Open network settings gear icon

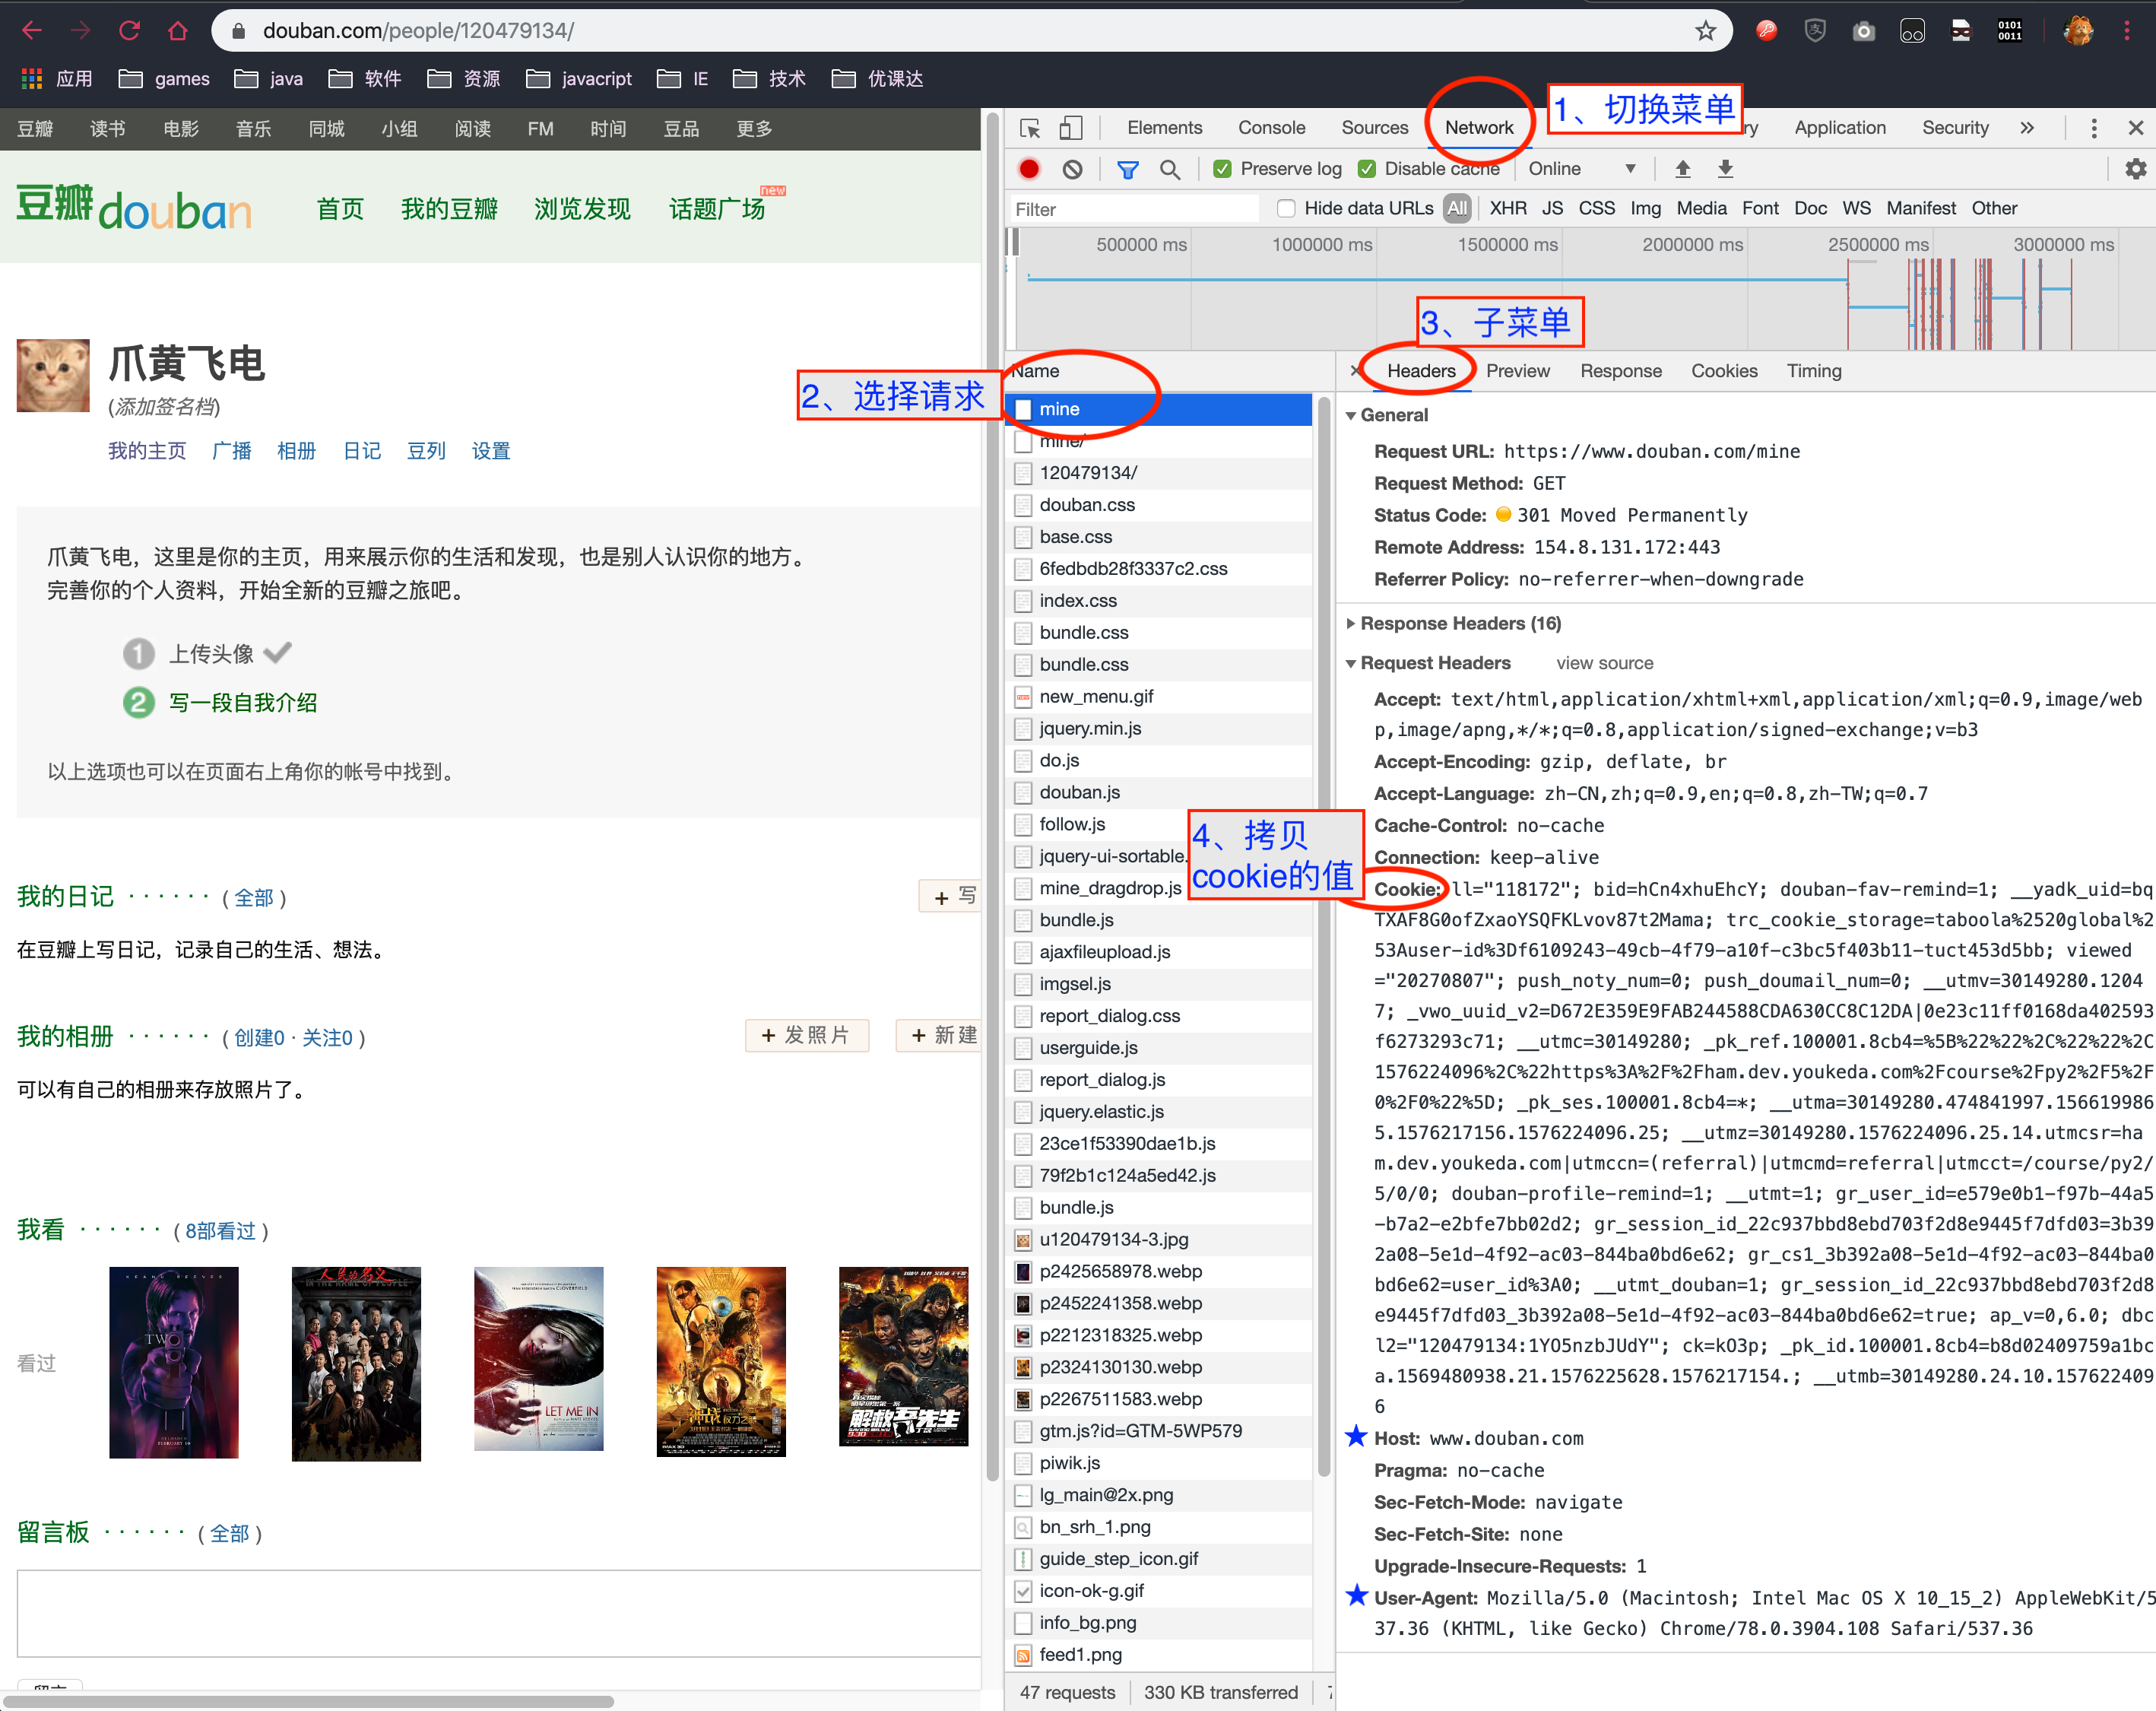[x=2135, y=169]
